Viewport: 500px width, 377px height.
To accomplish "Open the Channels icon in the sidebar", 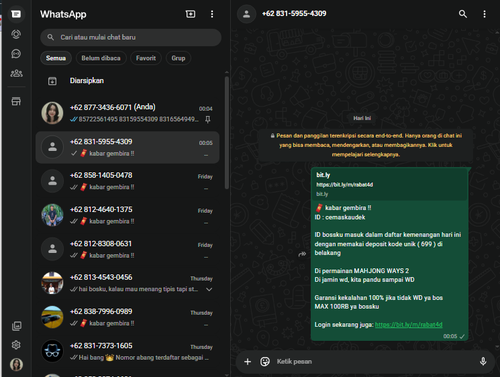I will 16,54.
